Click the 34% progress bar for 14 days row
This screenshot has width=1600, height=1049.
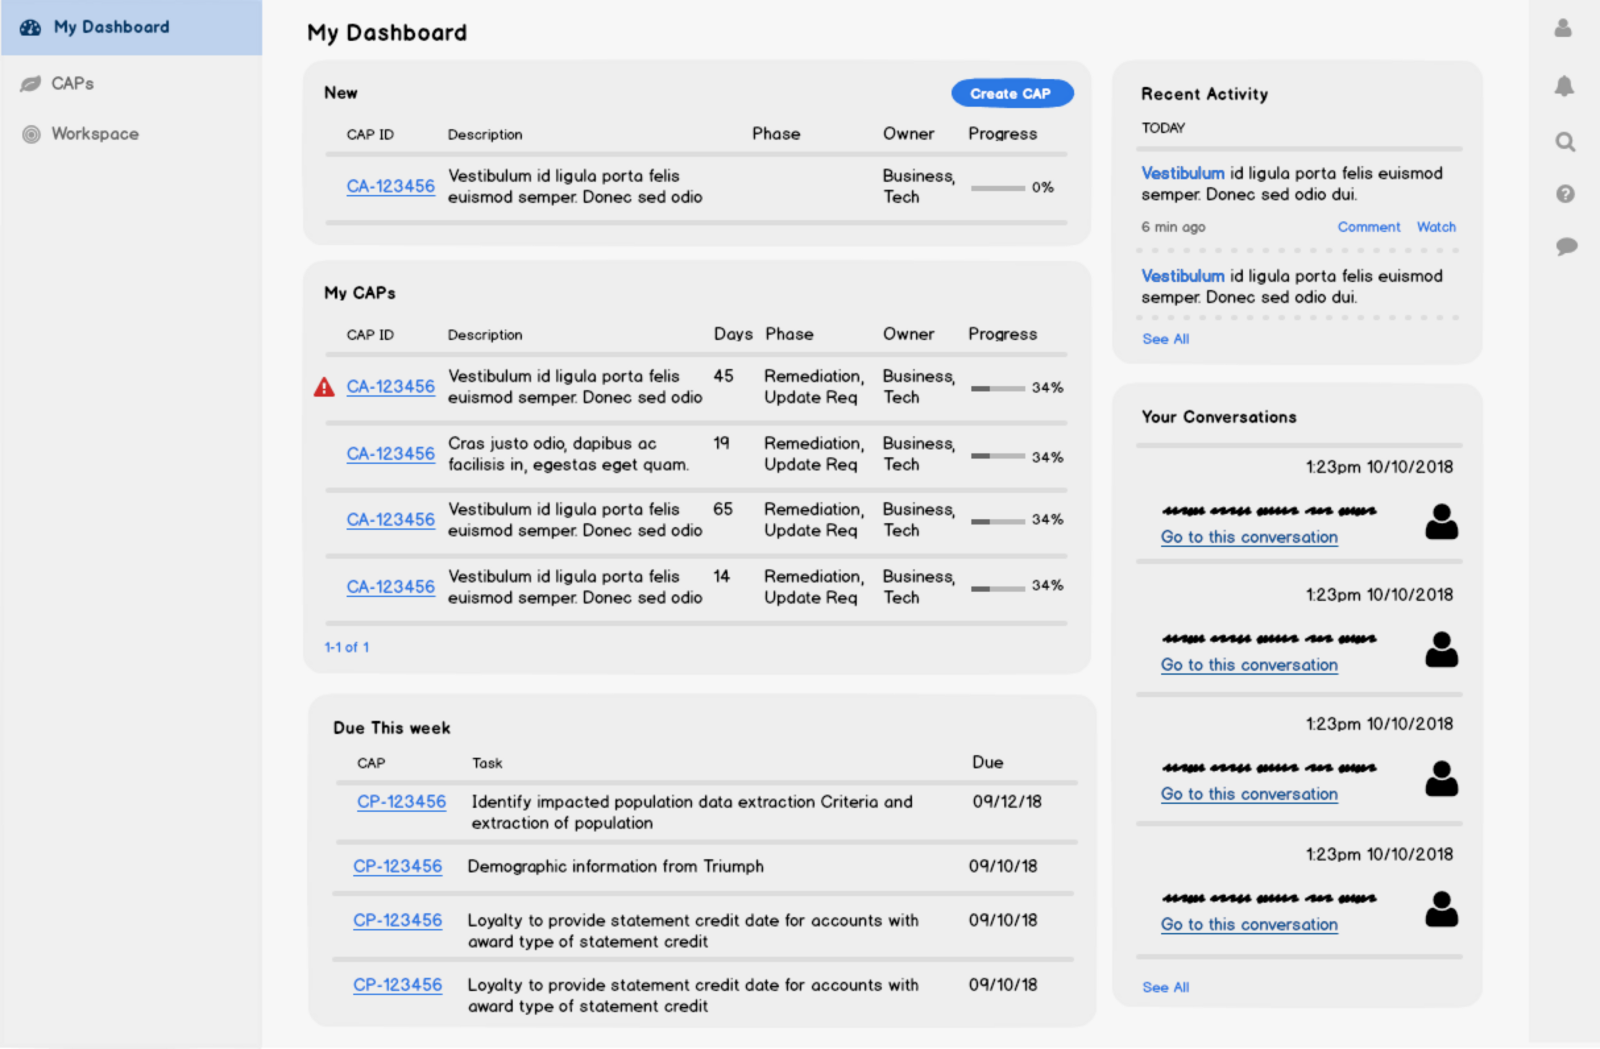point(997,588)
